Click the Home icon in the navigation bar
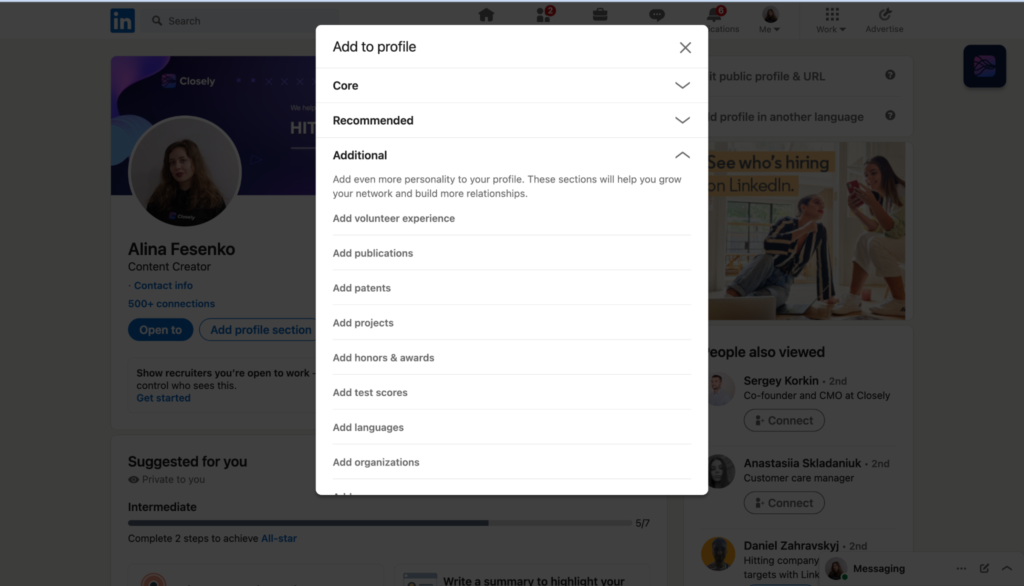Viewport: 1024px width, 586px height. coord(486,15)
